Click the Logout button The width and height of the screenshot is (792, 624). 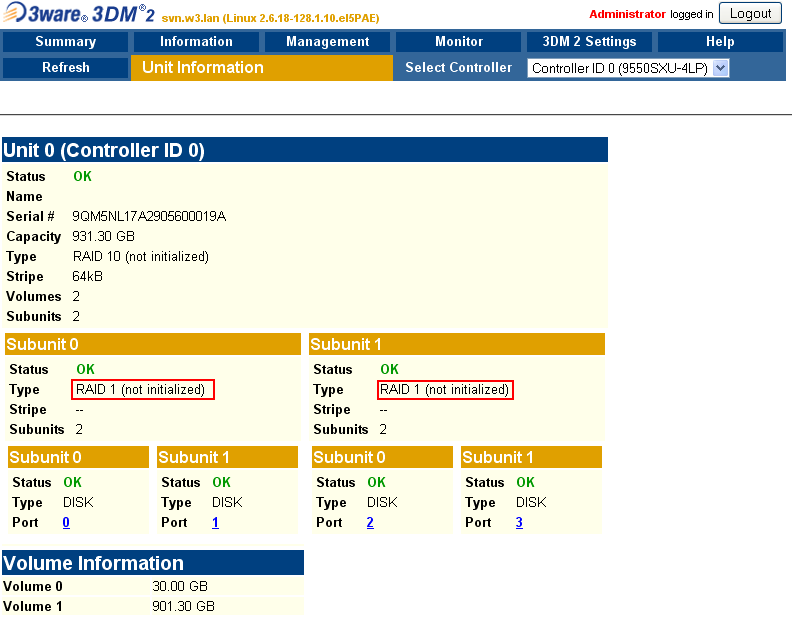pos(750,14)
